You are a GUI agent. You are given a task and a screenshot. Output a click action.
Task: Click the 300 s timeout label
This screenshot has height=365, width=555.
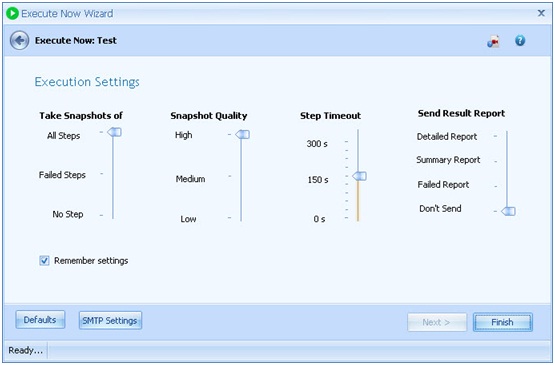317,144
